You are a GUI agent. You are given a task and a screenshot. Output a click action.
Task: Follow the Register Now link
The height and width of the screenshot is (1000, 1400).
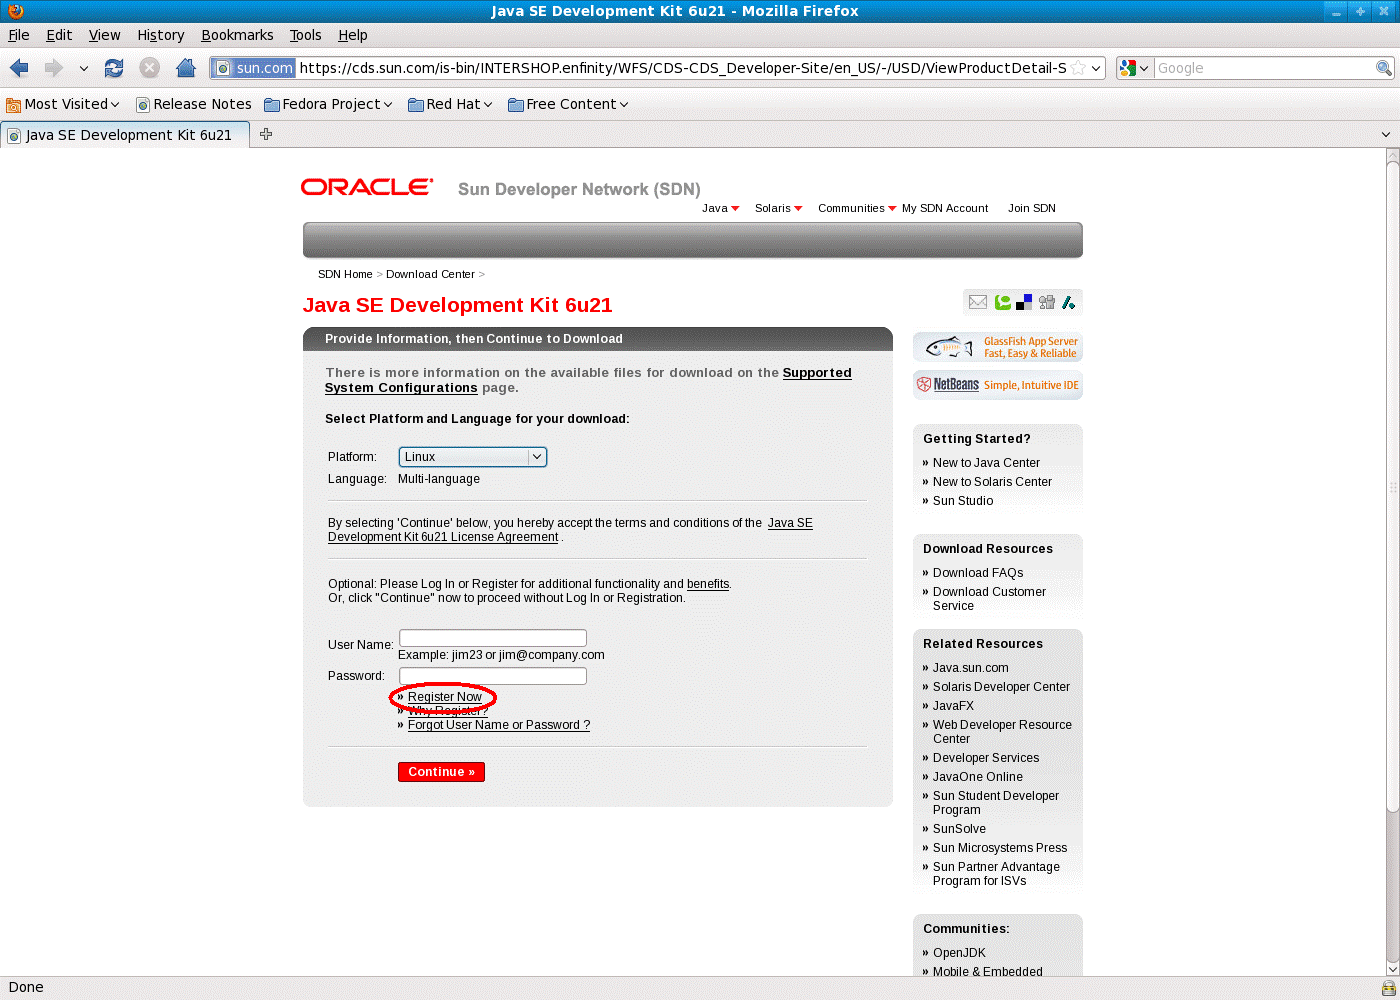(x=445, y=697)
